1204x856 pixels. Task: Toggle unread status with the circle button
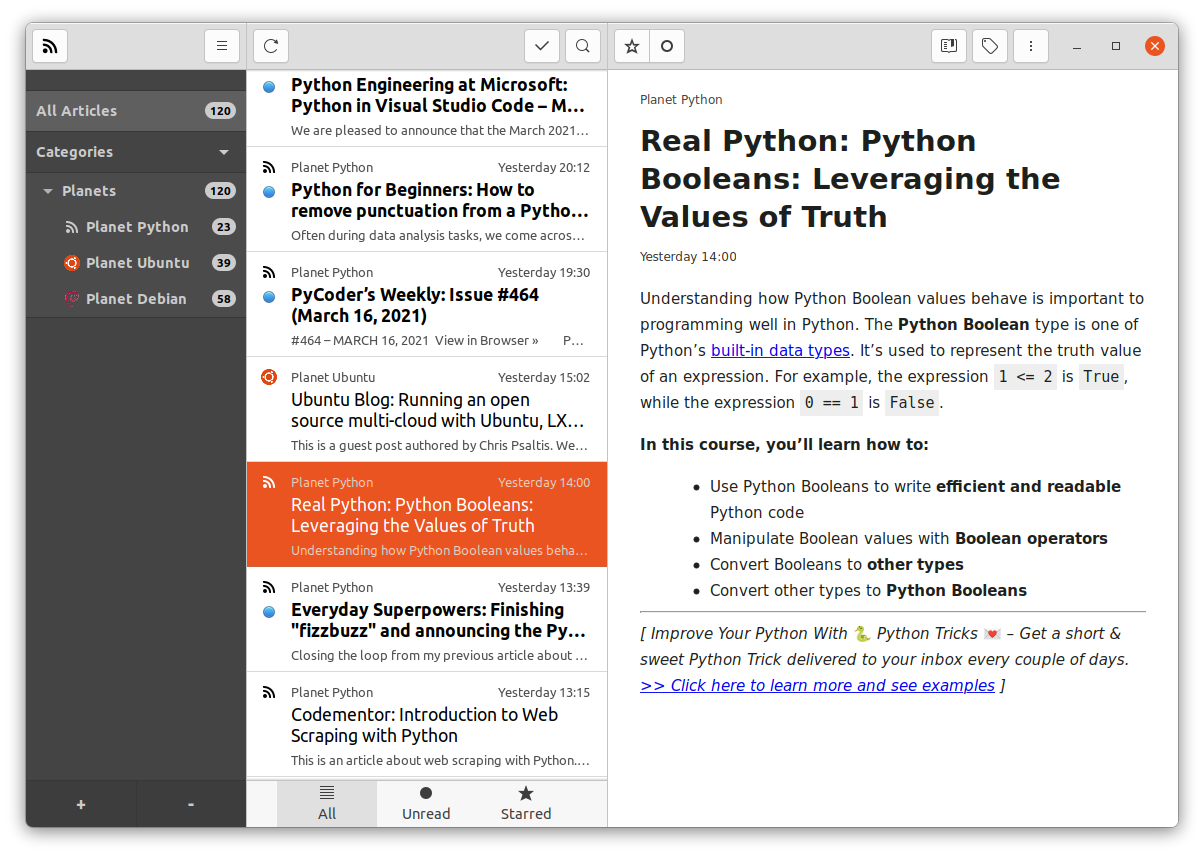[x=667, y=46]
